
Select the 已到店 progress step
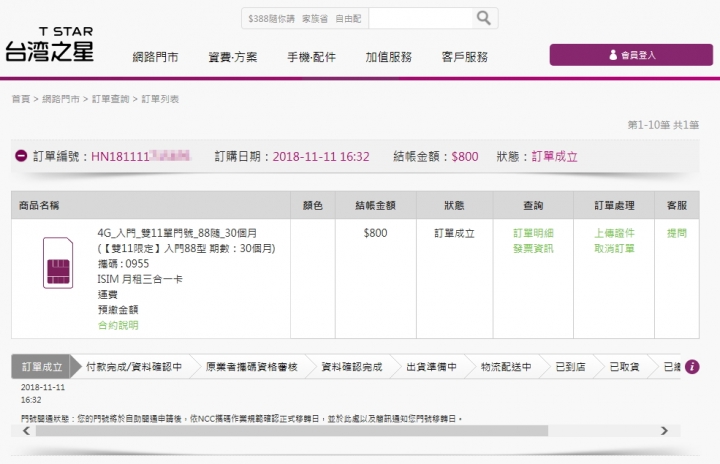570,367
